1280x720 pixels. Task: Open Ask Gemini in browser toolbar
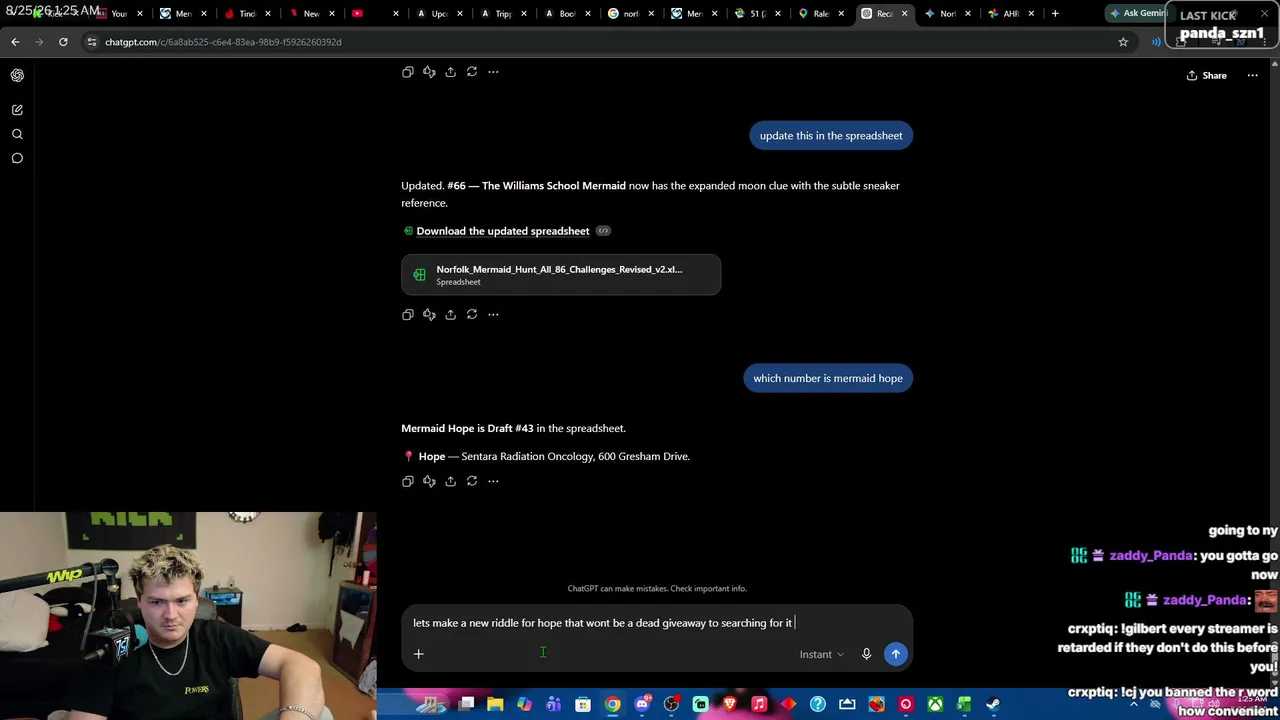[1139, 13]
